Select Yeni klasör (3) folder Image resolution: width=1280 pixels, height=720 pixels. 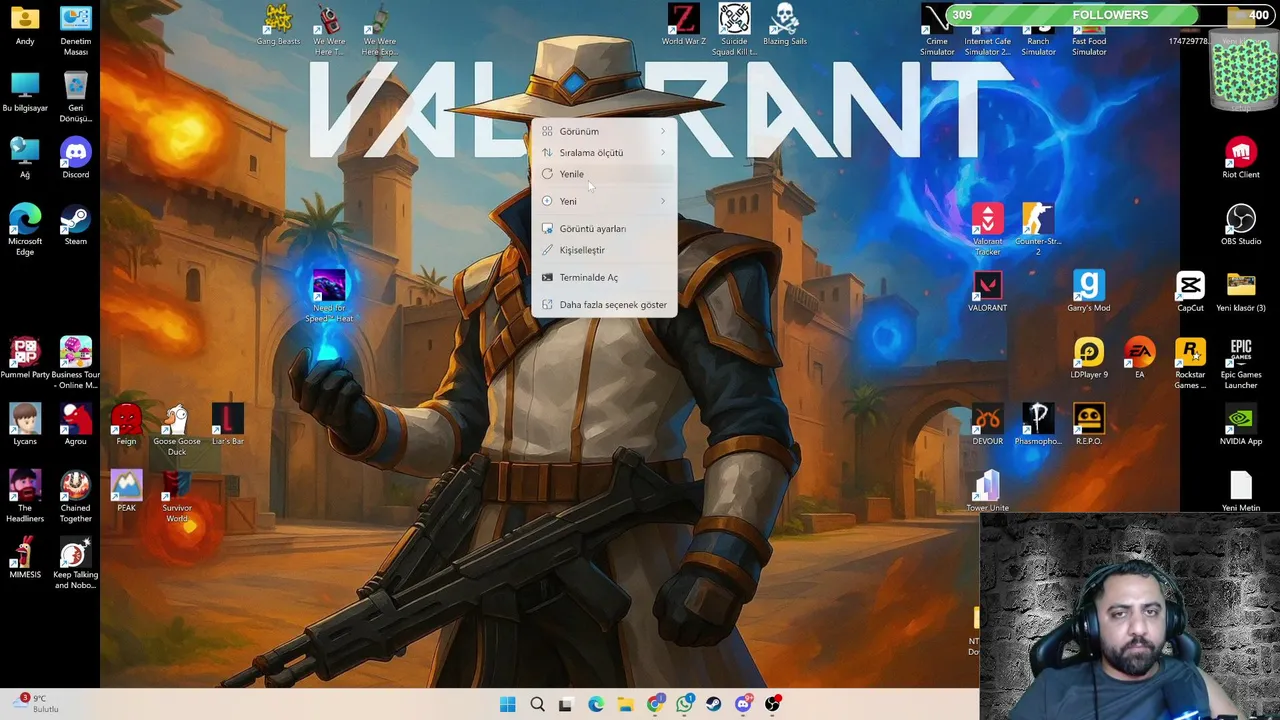coord(1241,292)
